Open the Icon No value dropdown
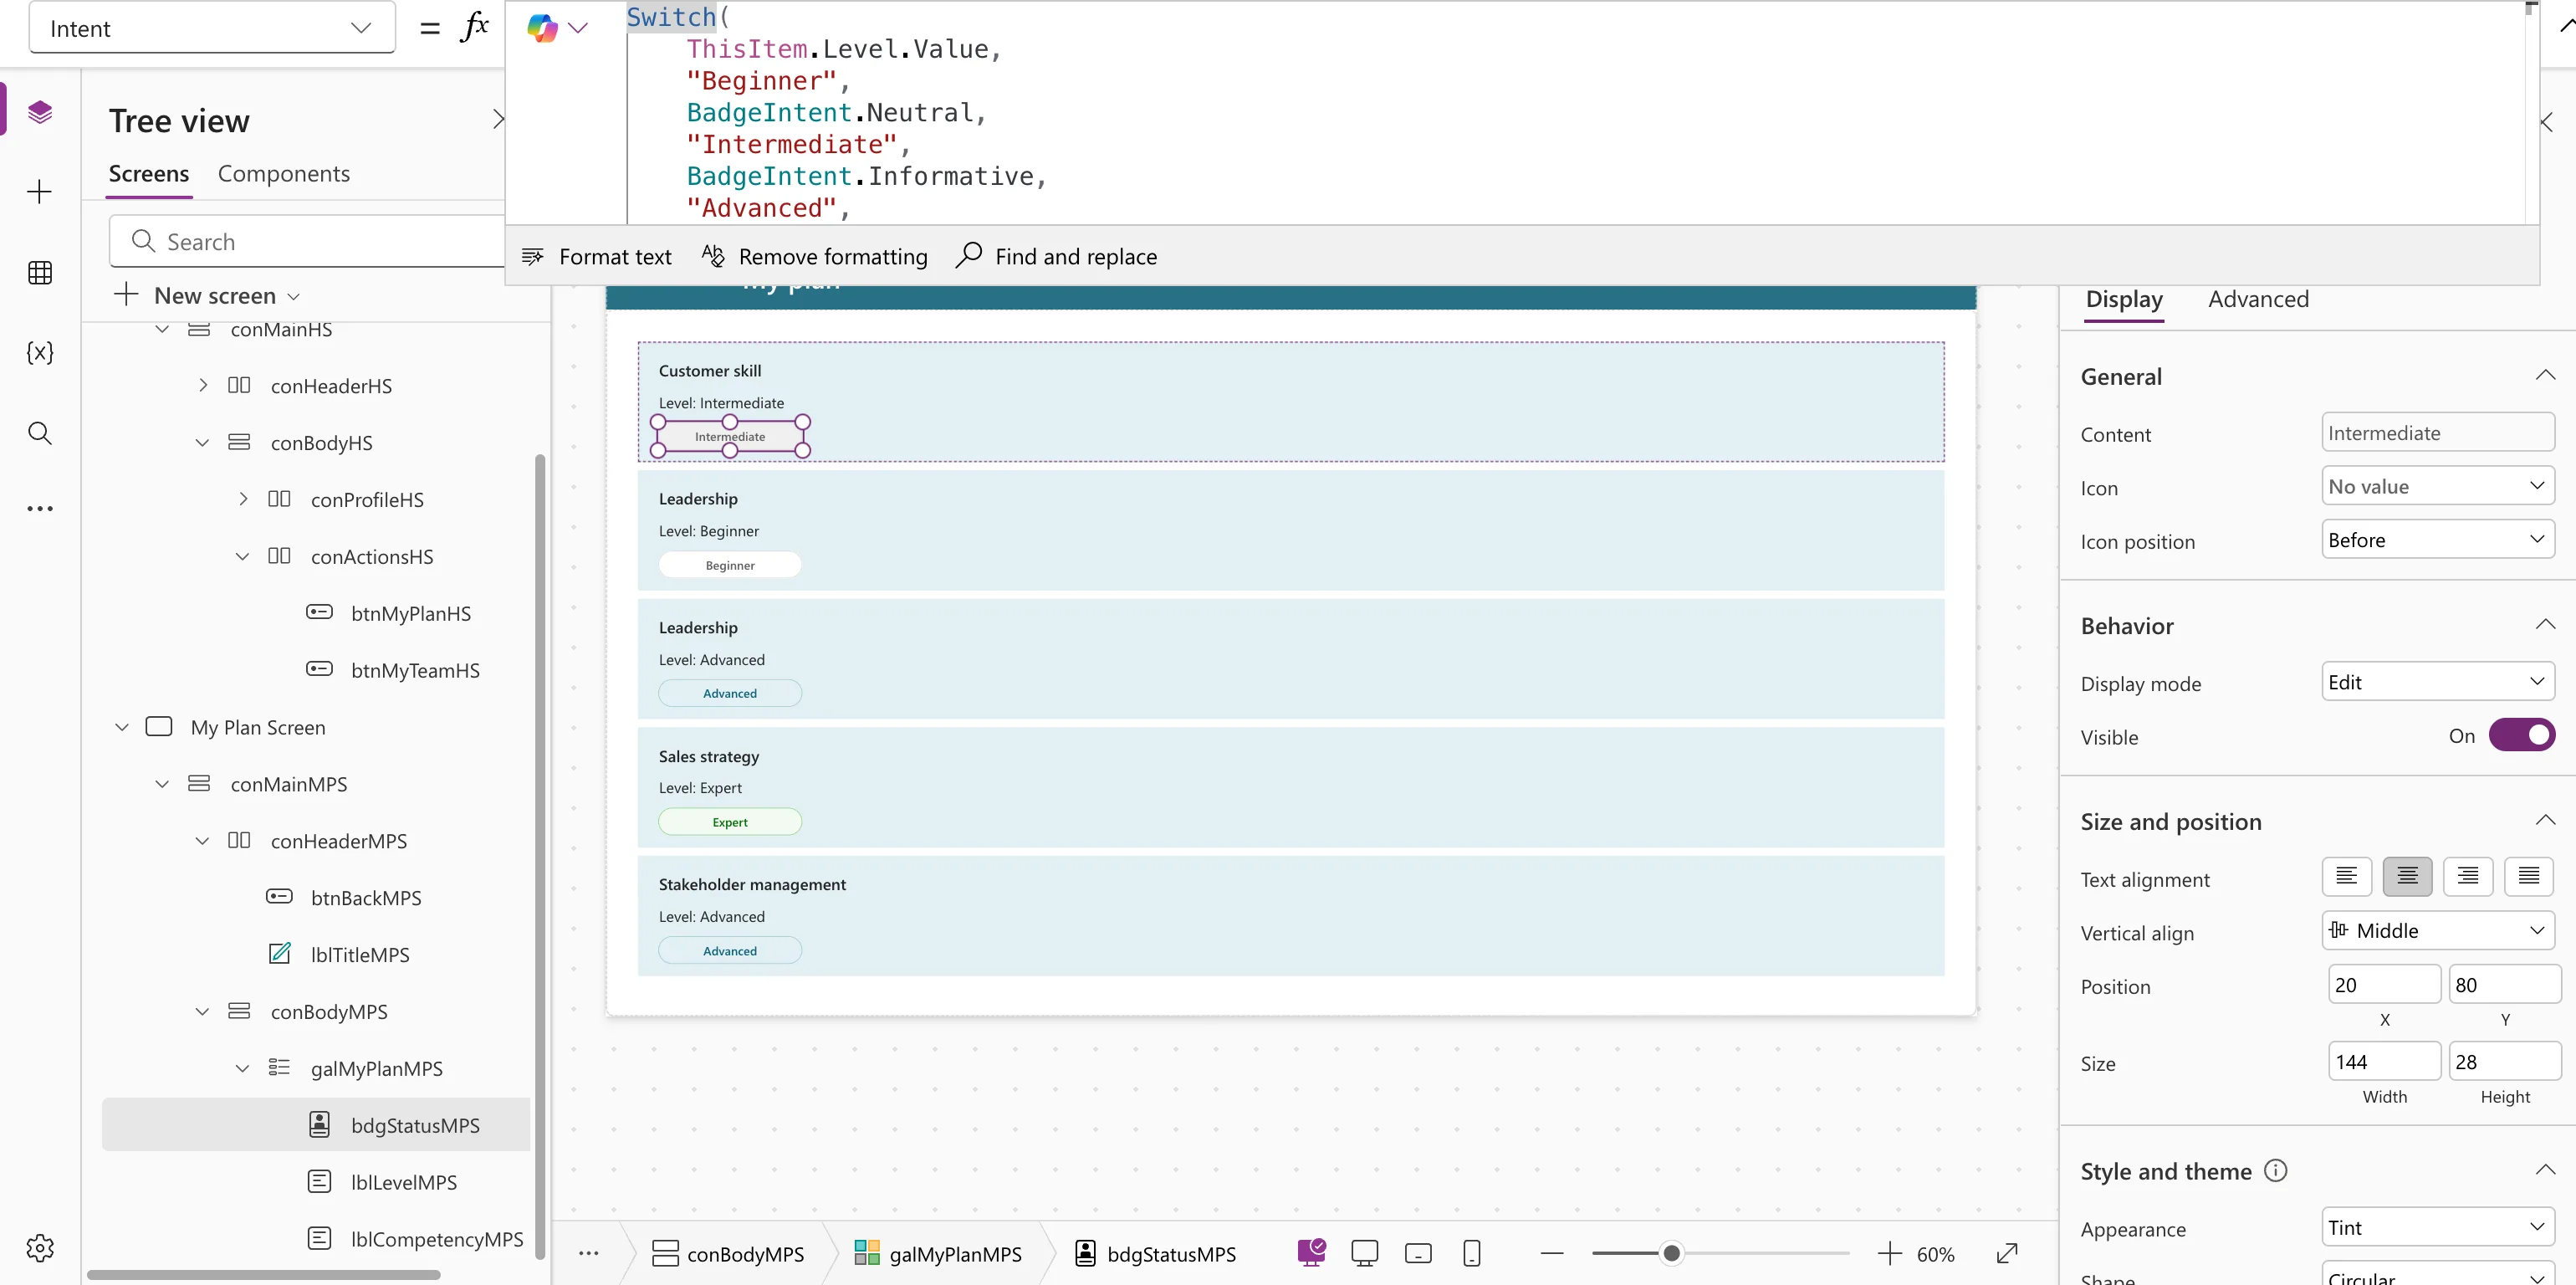This screenshot has height=1285, width=2576. tap(2437, 486)
